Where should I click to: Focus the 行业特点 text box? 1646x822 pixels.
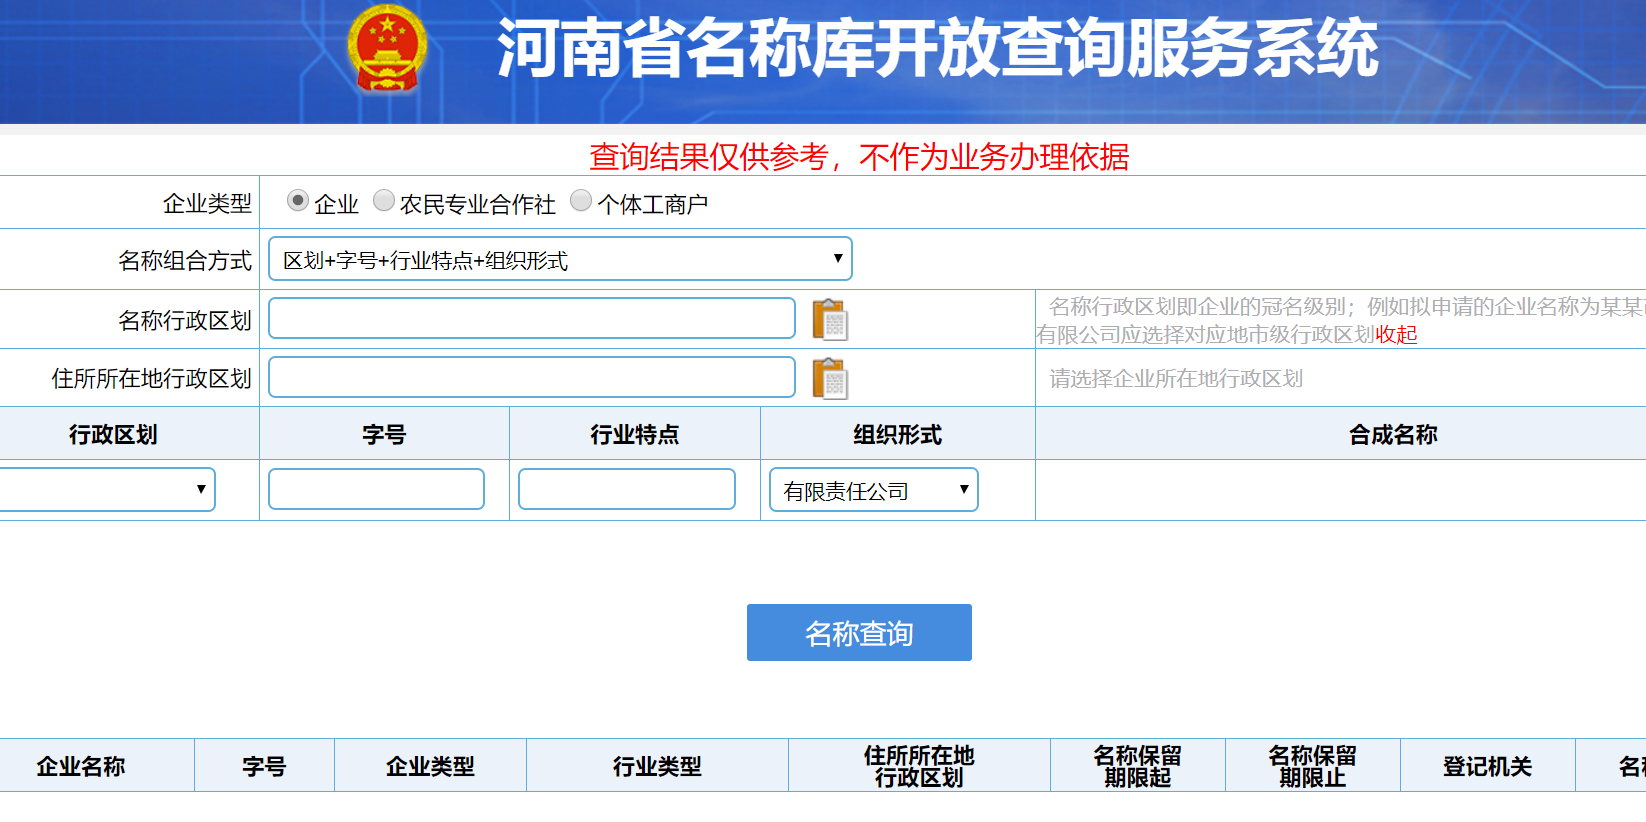tap(627, 490)
